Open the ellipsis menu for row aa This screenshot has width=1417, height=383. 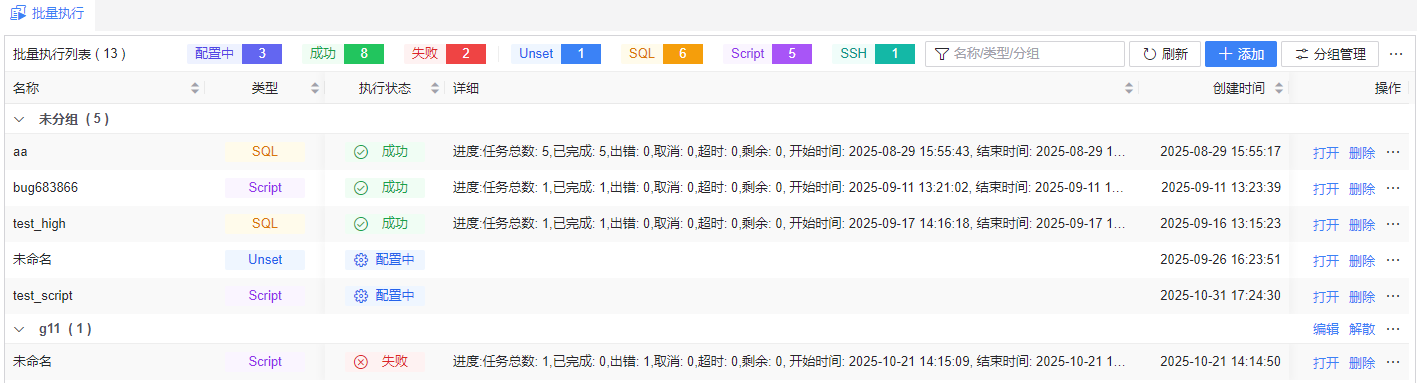pos(1393,152)
